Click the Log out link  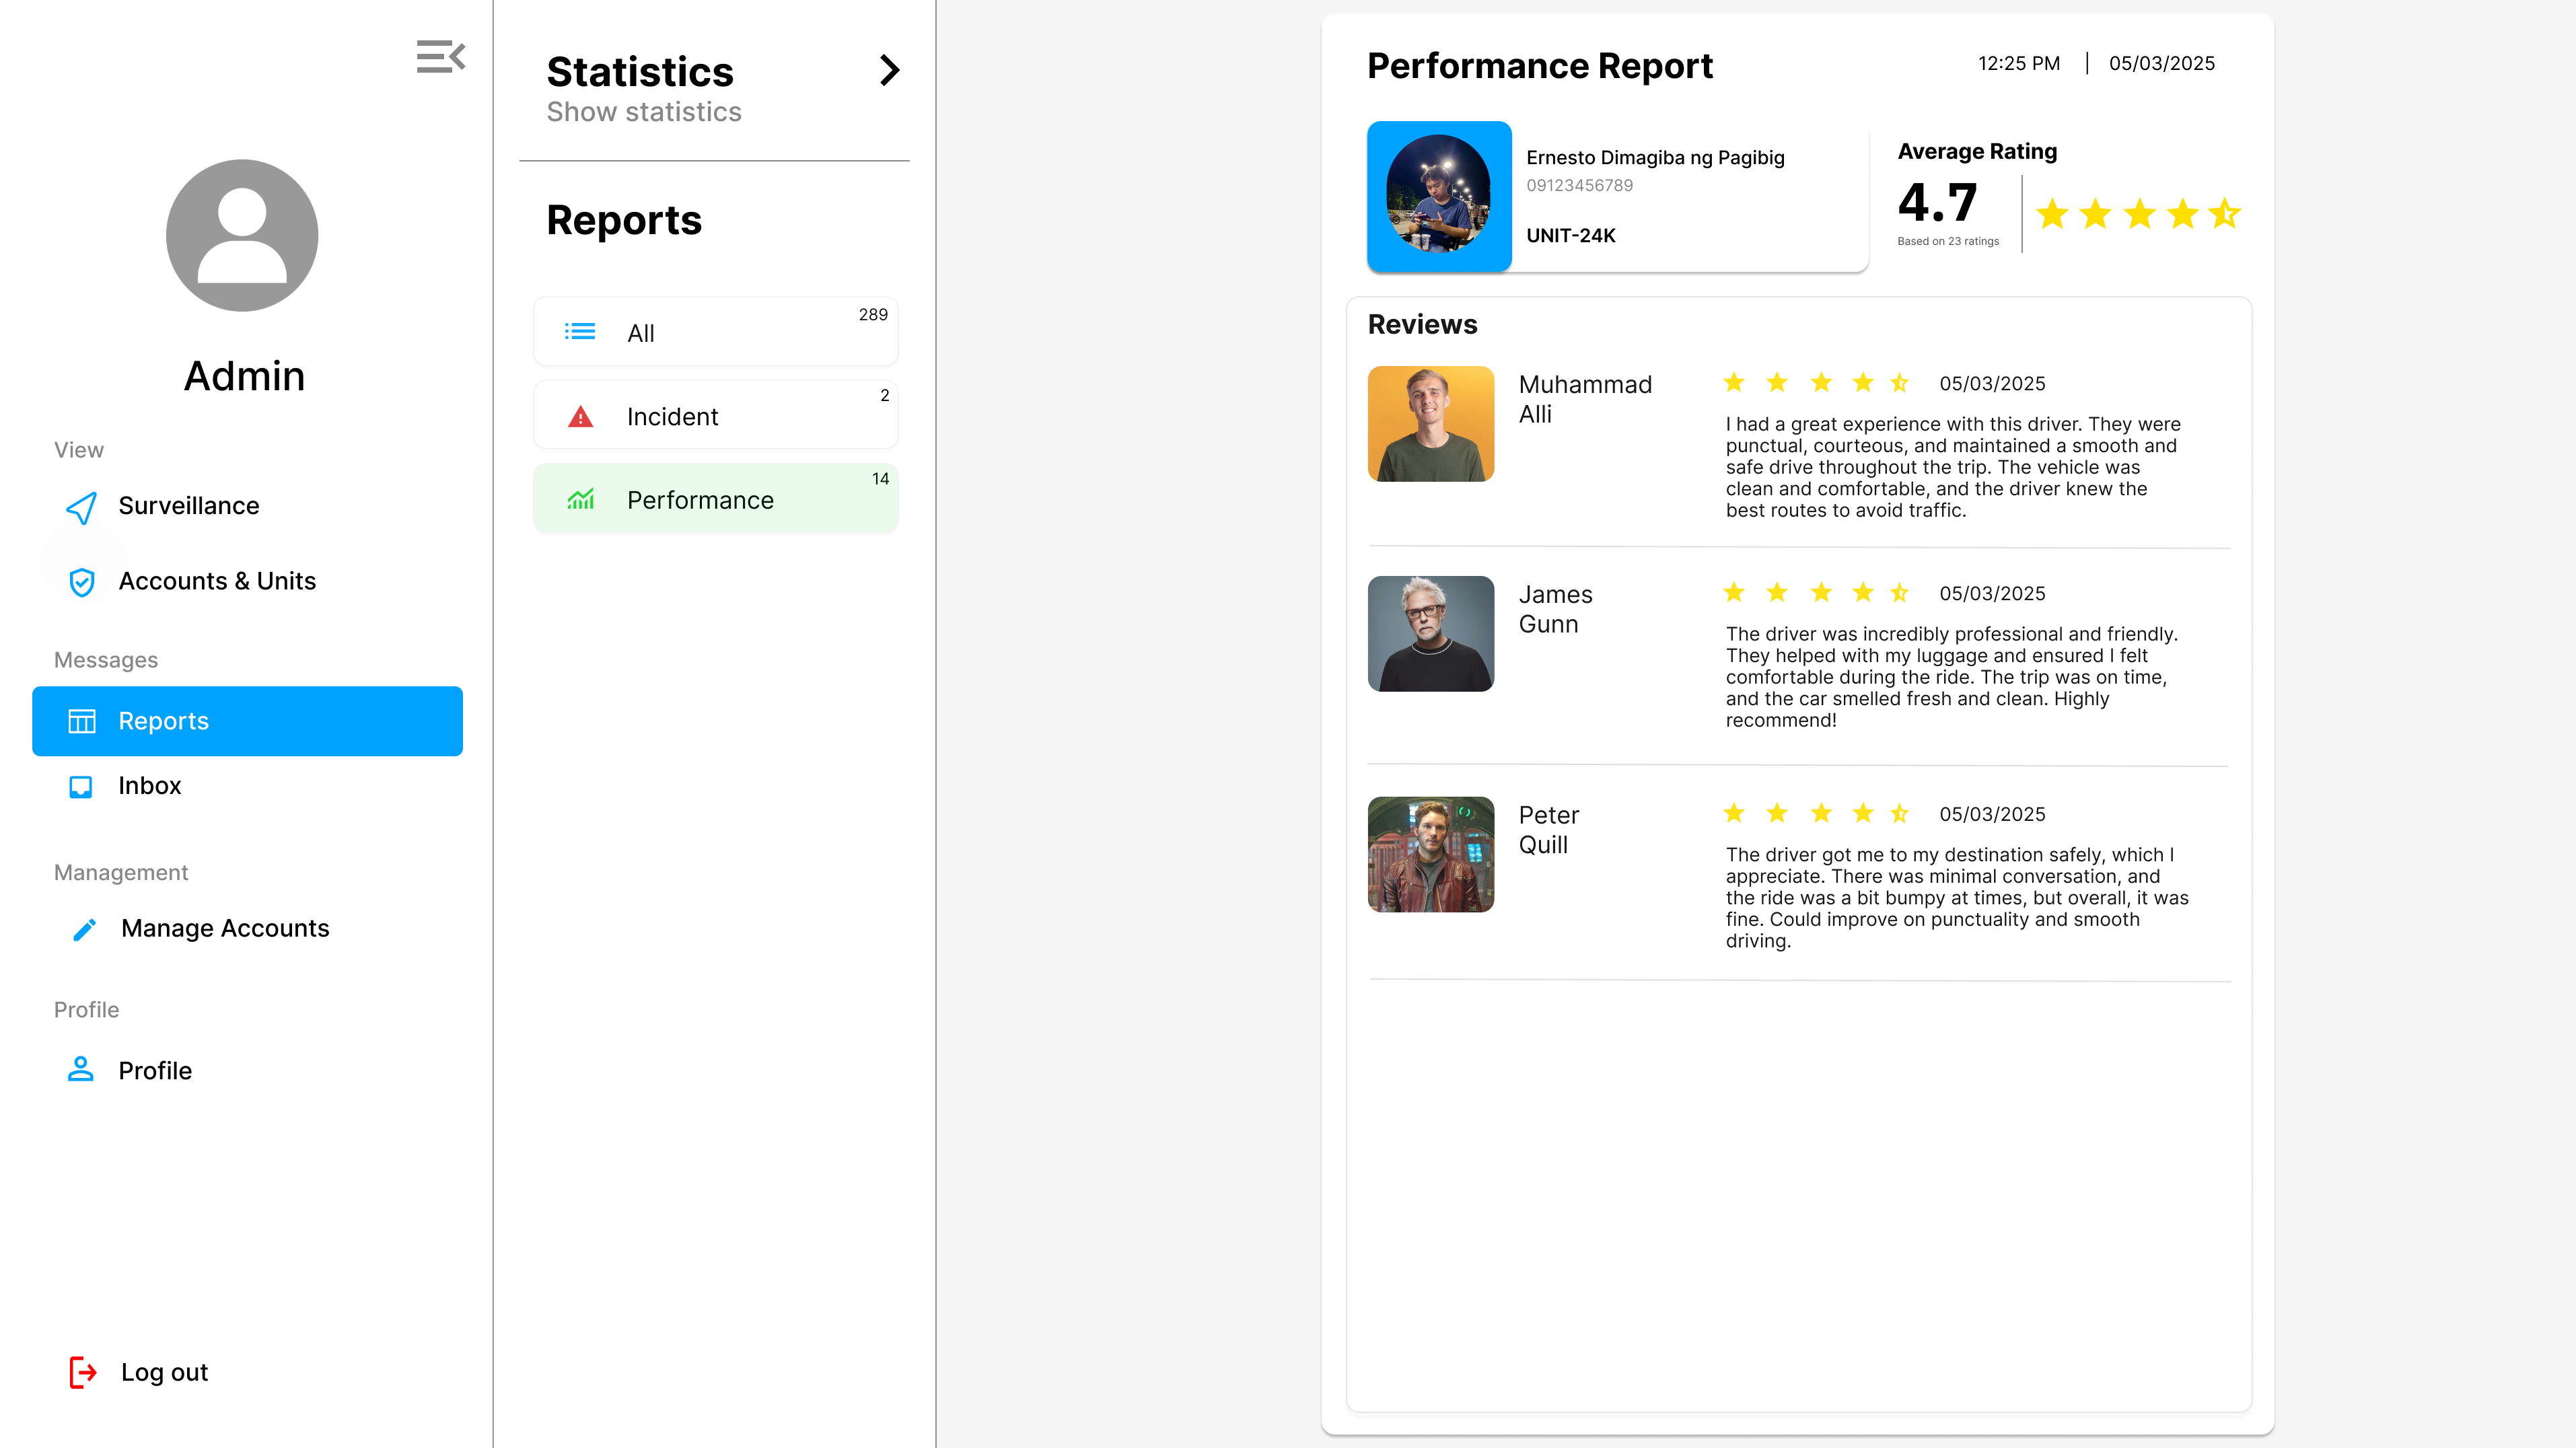[164, 1373]
